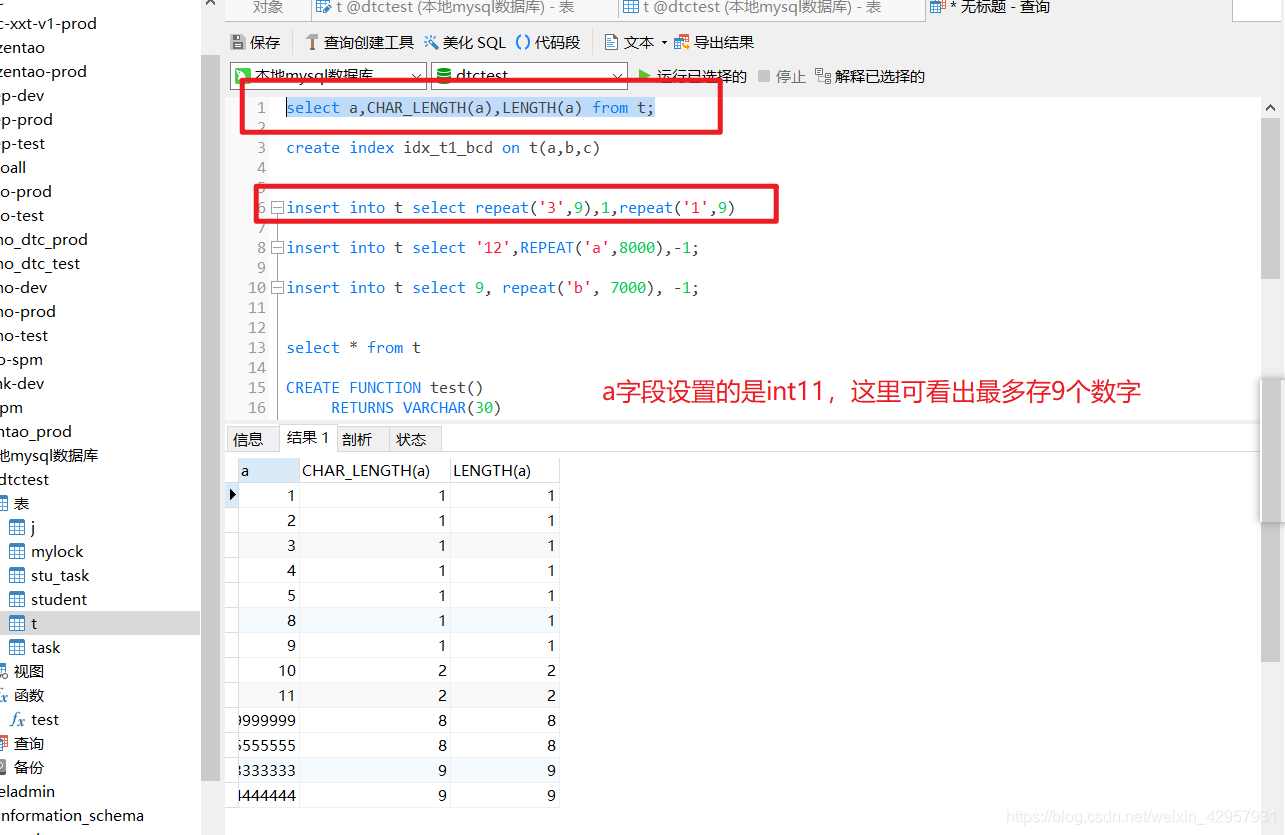Screen dimensions: 1285x835
Task: Collapse the code fold at line 6
Action: (x=277, y=208)
